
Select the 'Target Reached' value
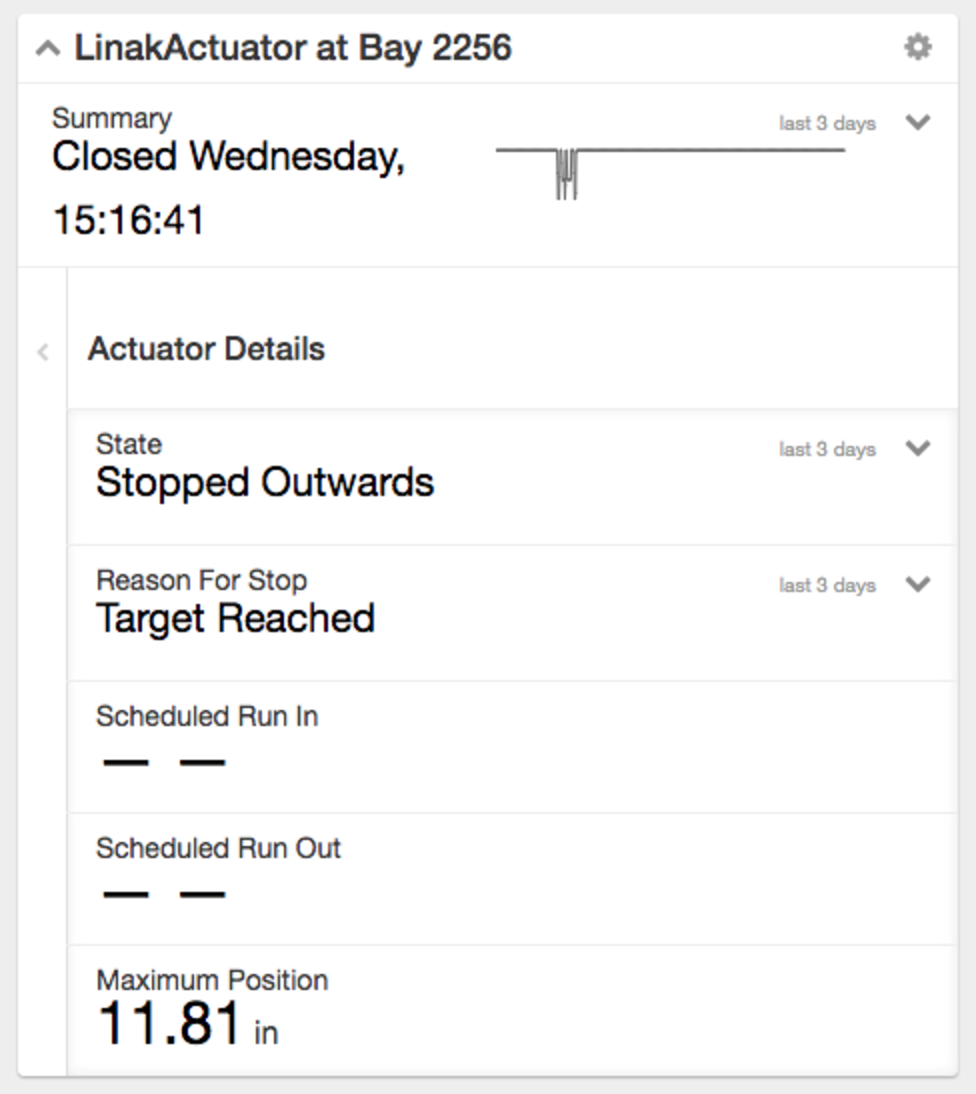click(x=235, y=619)
